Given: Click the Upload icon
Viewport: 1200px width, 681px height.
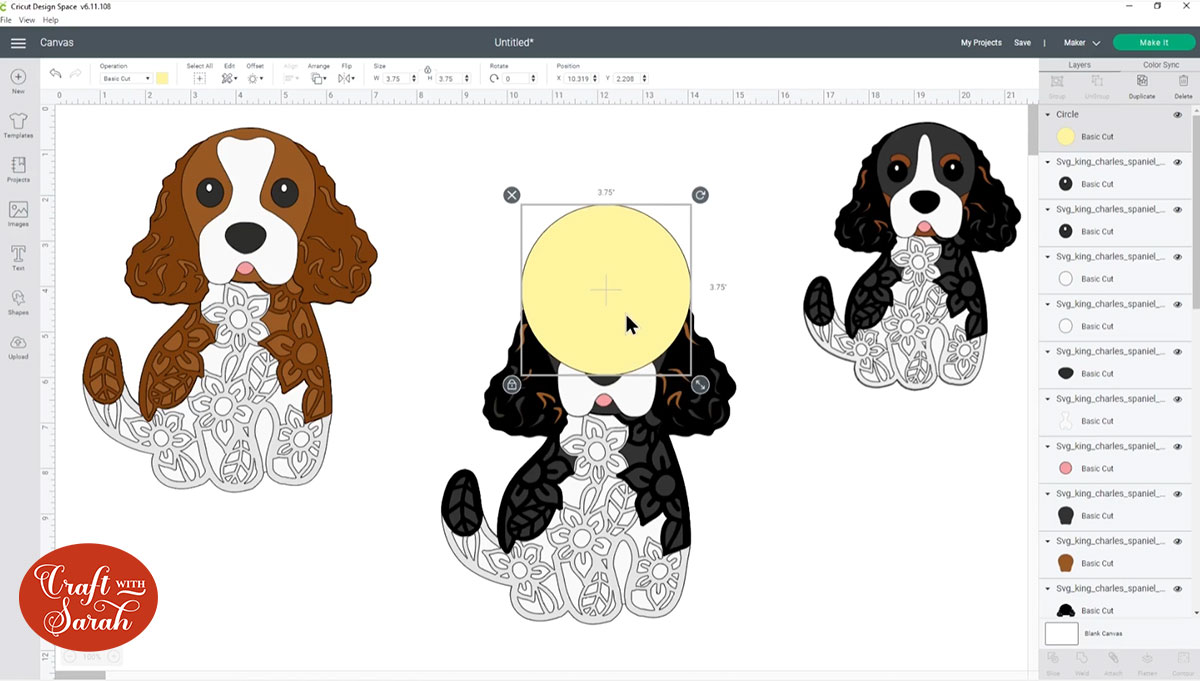Looking at the screenshot, I should tap(18, 345).
